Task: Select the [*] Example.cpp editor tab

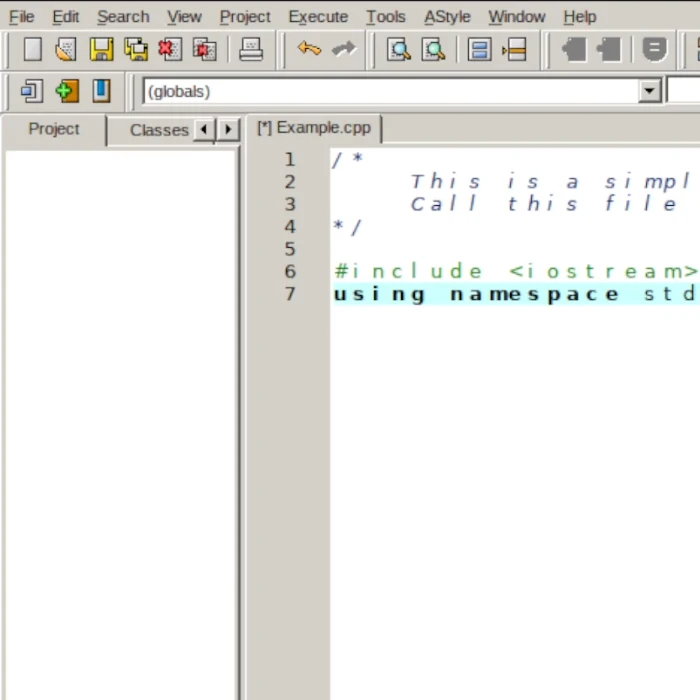Action: (314, 129)
